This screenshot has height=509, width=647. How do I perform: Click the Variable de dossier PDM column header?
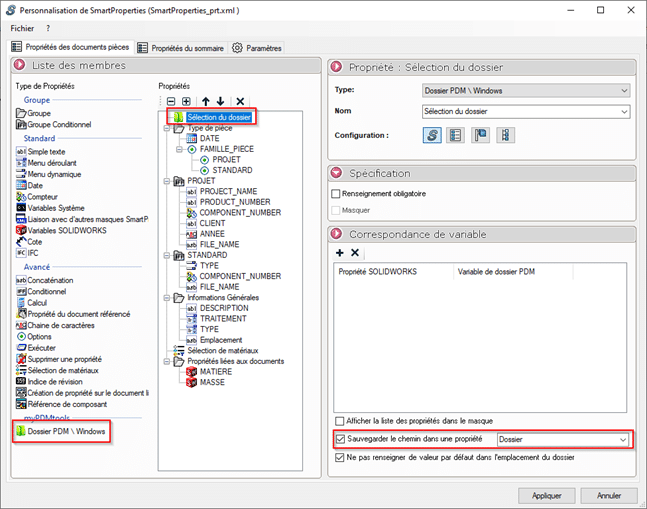513,272
